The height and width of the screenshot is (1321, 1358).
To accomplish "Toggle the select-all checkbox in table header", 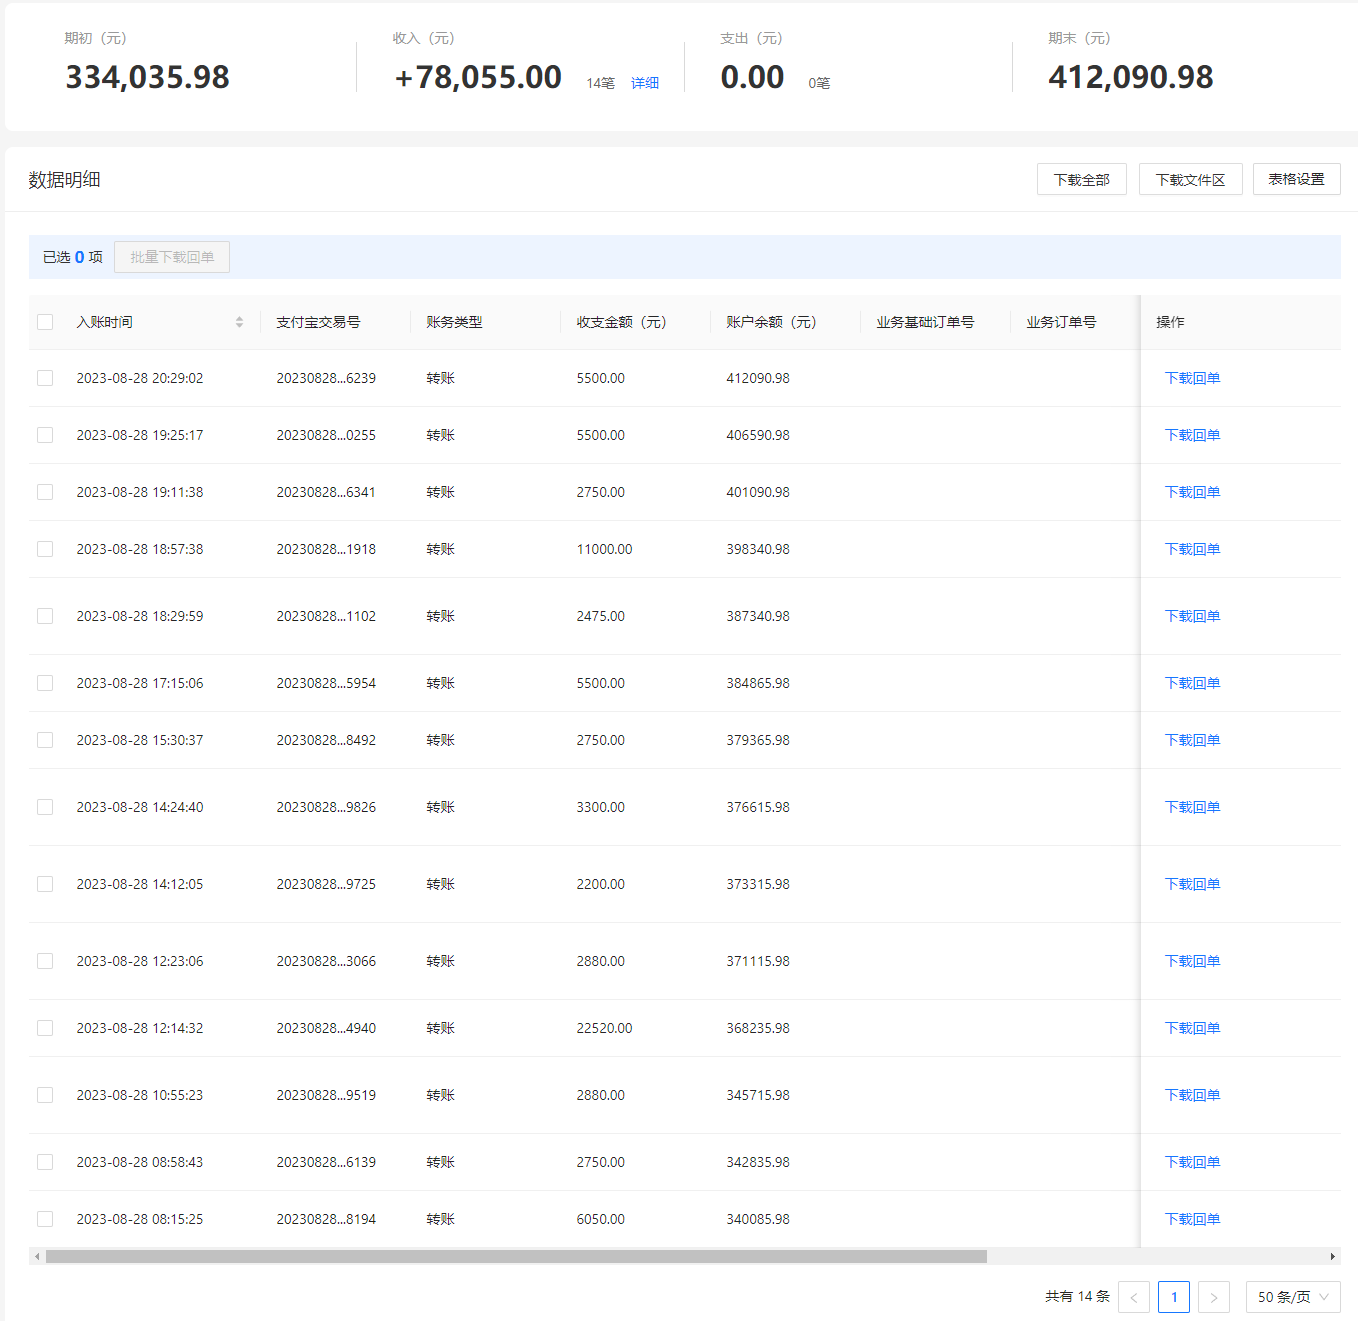I will pyautogui.click(x=45, y=322).
